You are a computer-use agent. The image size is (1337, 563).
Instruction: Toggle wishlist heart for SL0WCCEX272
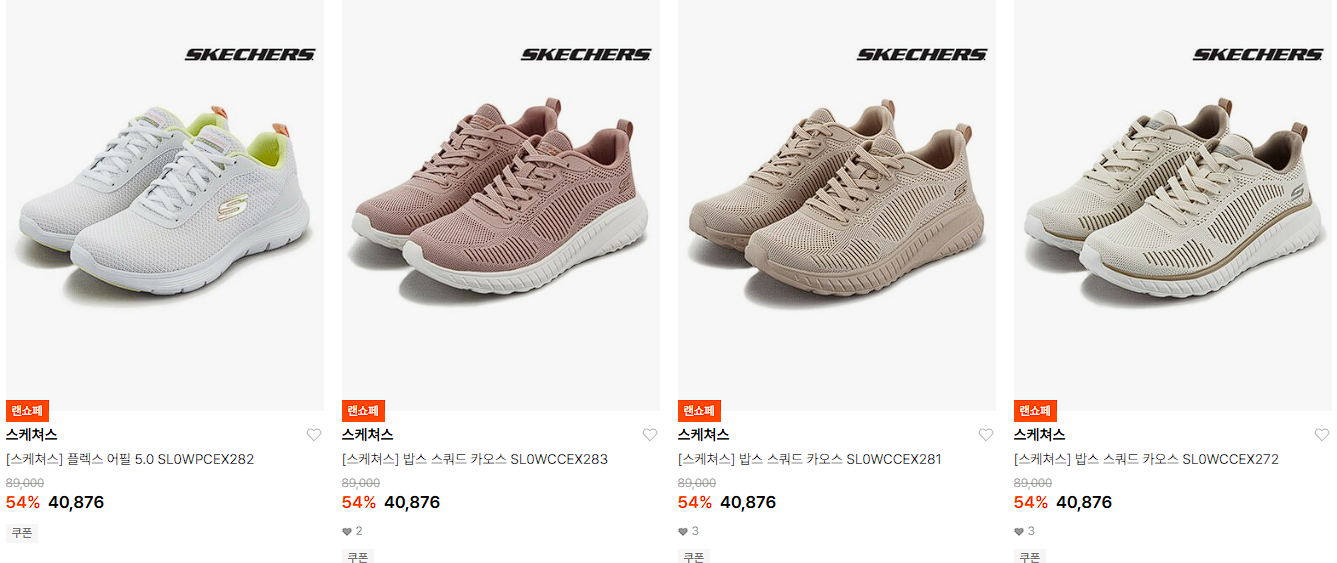point(1322,435)
